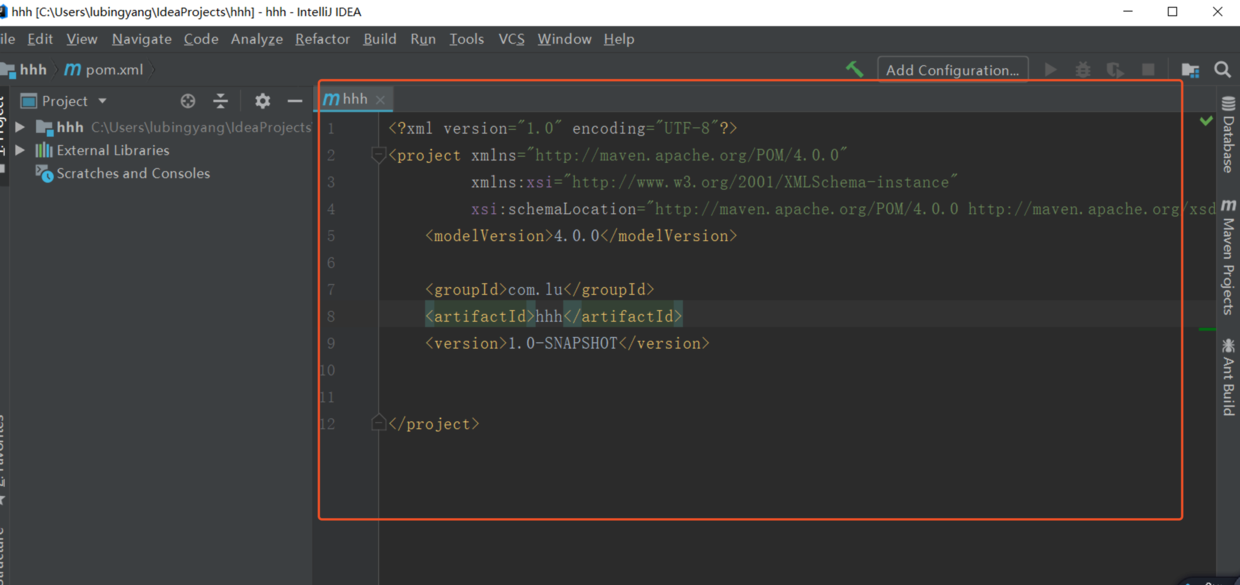Viewport: 1240px width, 585px height.
Task: Click the Debug bug icon
Action: click(x=1083, y=70)
